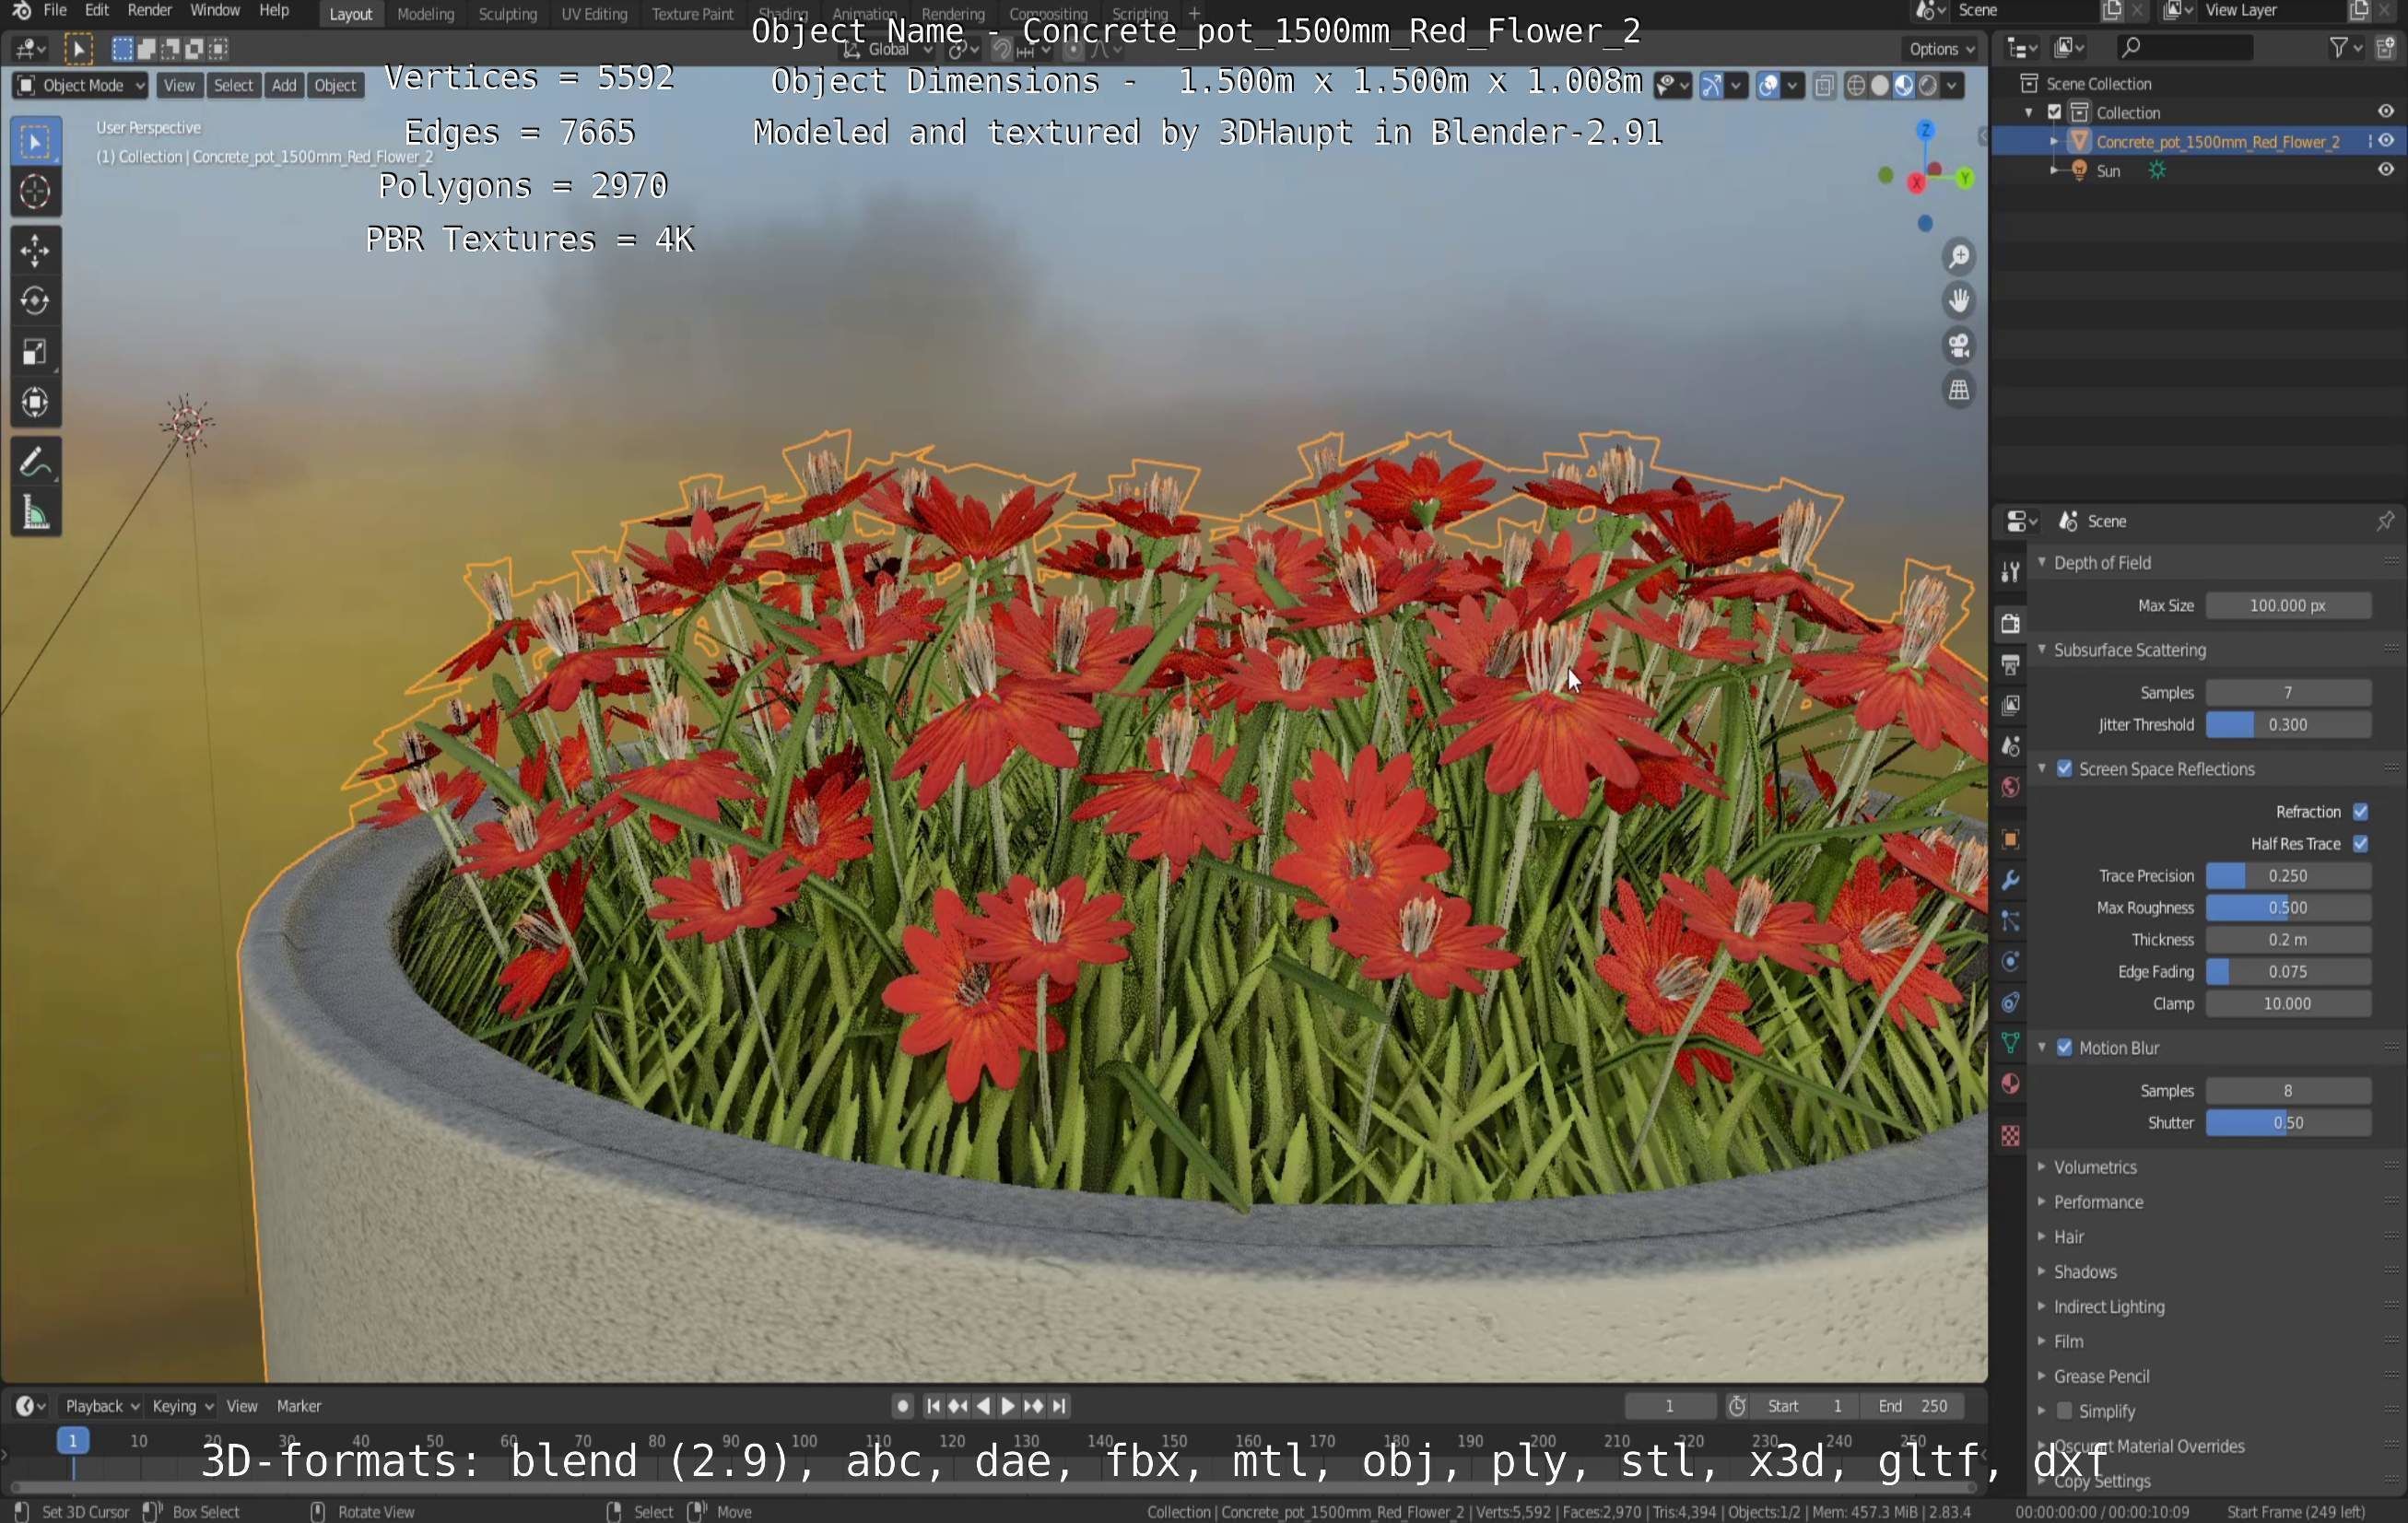Click the Add button in viewport header
This screenshot has width=2408, height=1523.
coord(284,86)
